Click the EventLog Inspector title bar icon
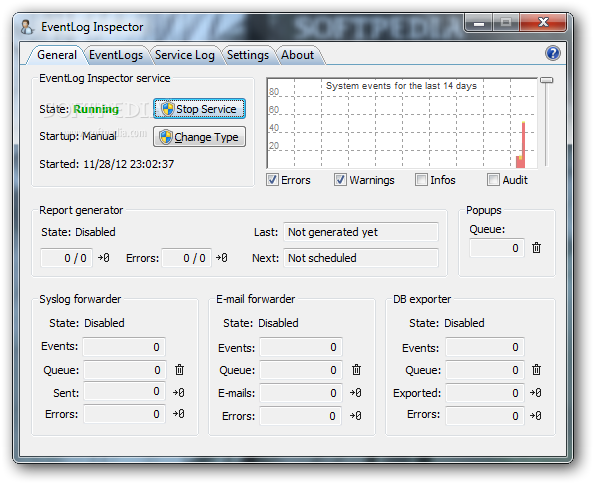594x484 pixels. pyautogui.click(x=27, y=27)
